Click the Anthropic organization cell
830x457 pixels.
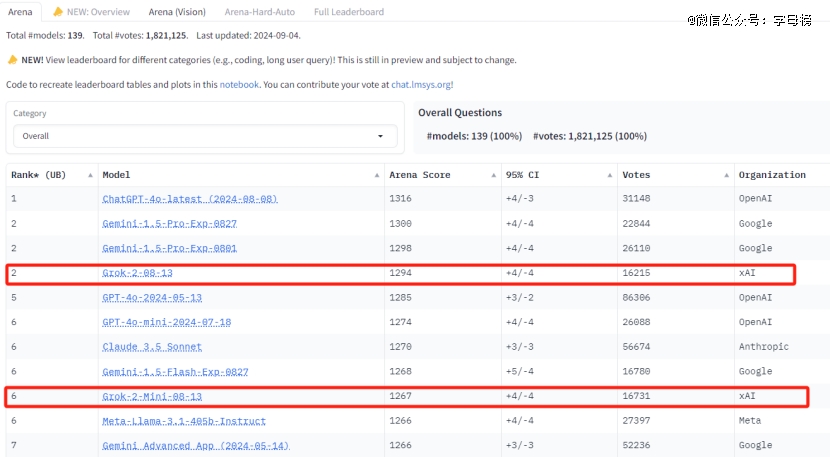pyautogui.click(x=763, y=347)
